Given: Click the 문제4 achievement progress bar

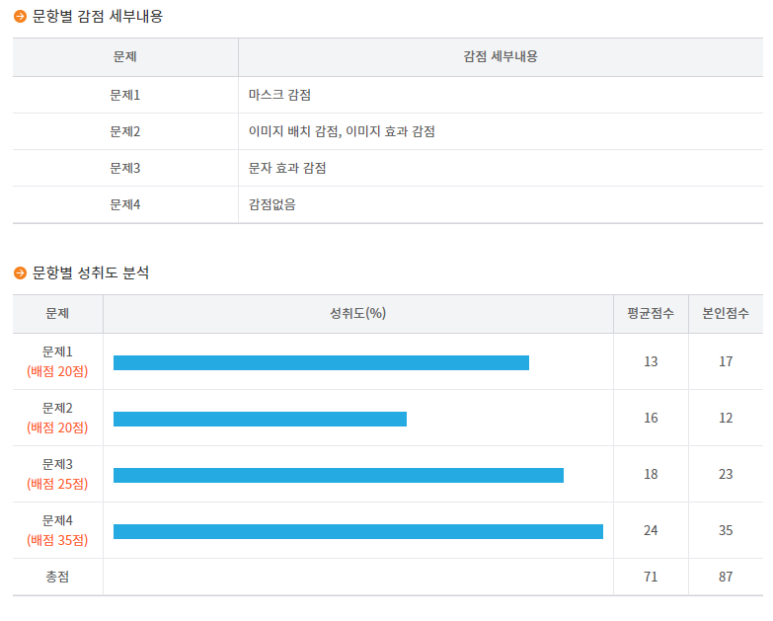Looking at the screenshot, I should pyautogui.click(x=358, y=531).
